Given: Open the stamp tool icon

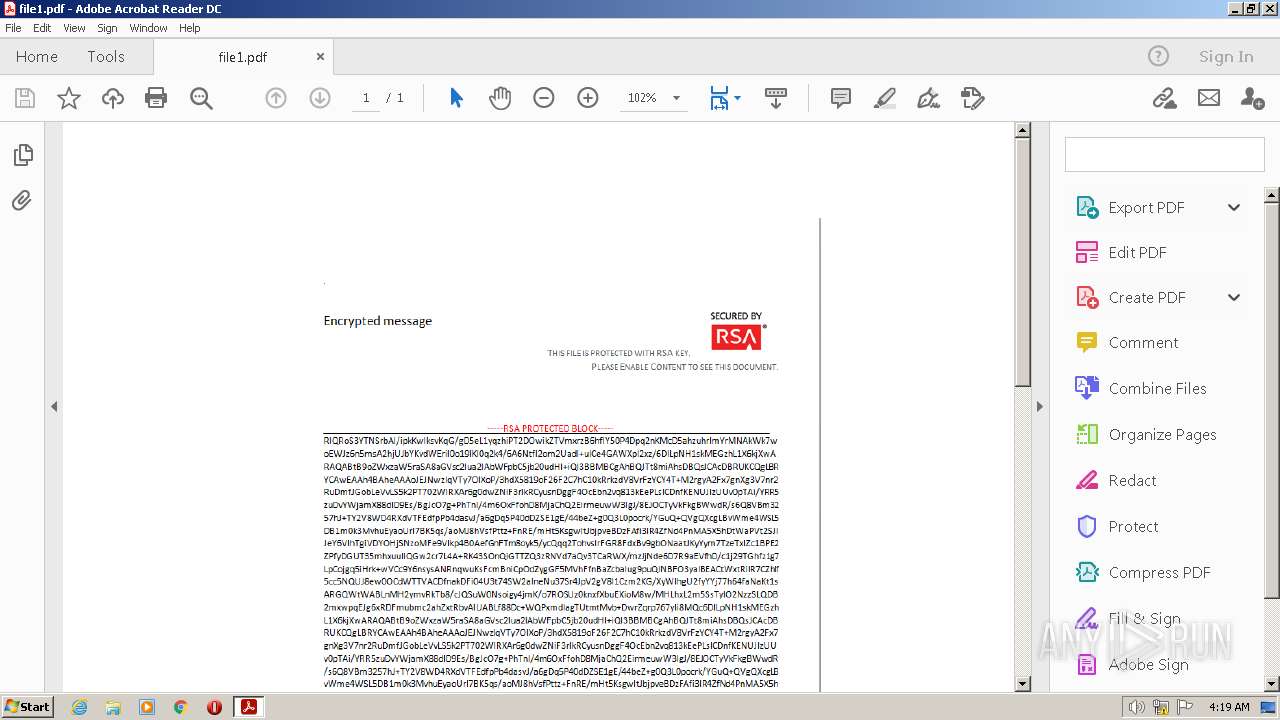Looking at the screenshot, I should pos(973,98).
